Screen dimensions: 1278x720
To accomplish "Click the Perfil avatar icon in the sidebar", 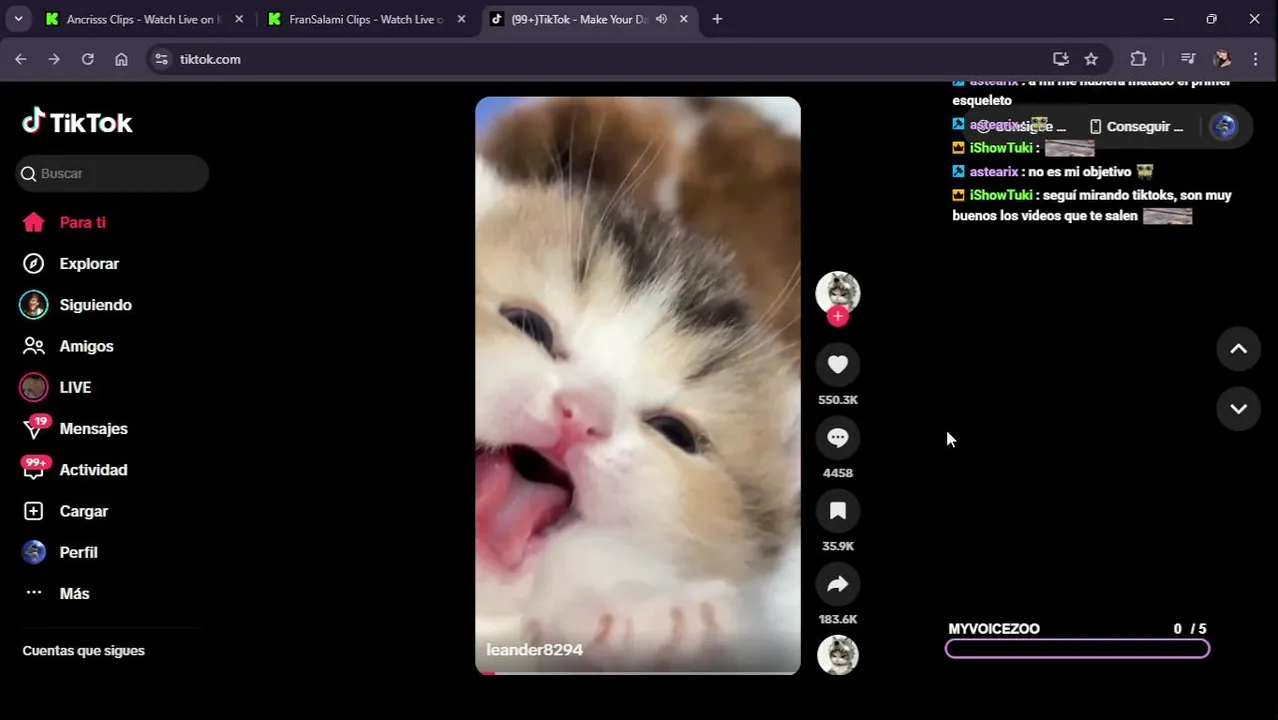I will (x=34, y=552).
